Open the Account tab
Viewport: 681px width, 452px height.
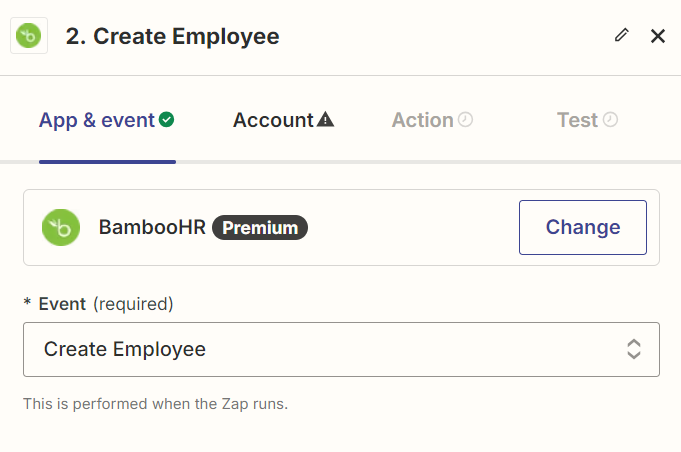273,120
